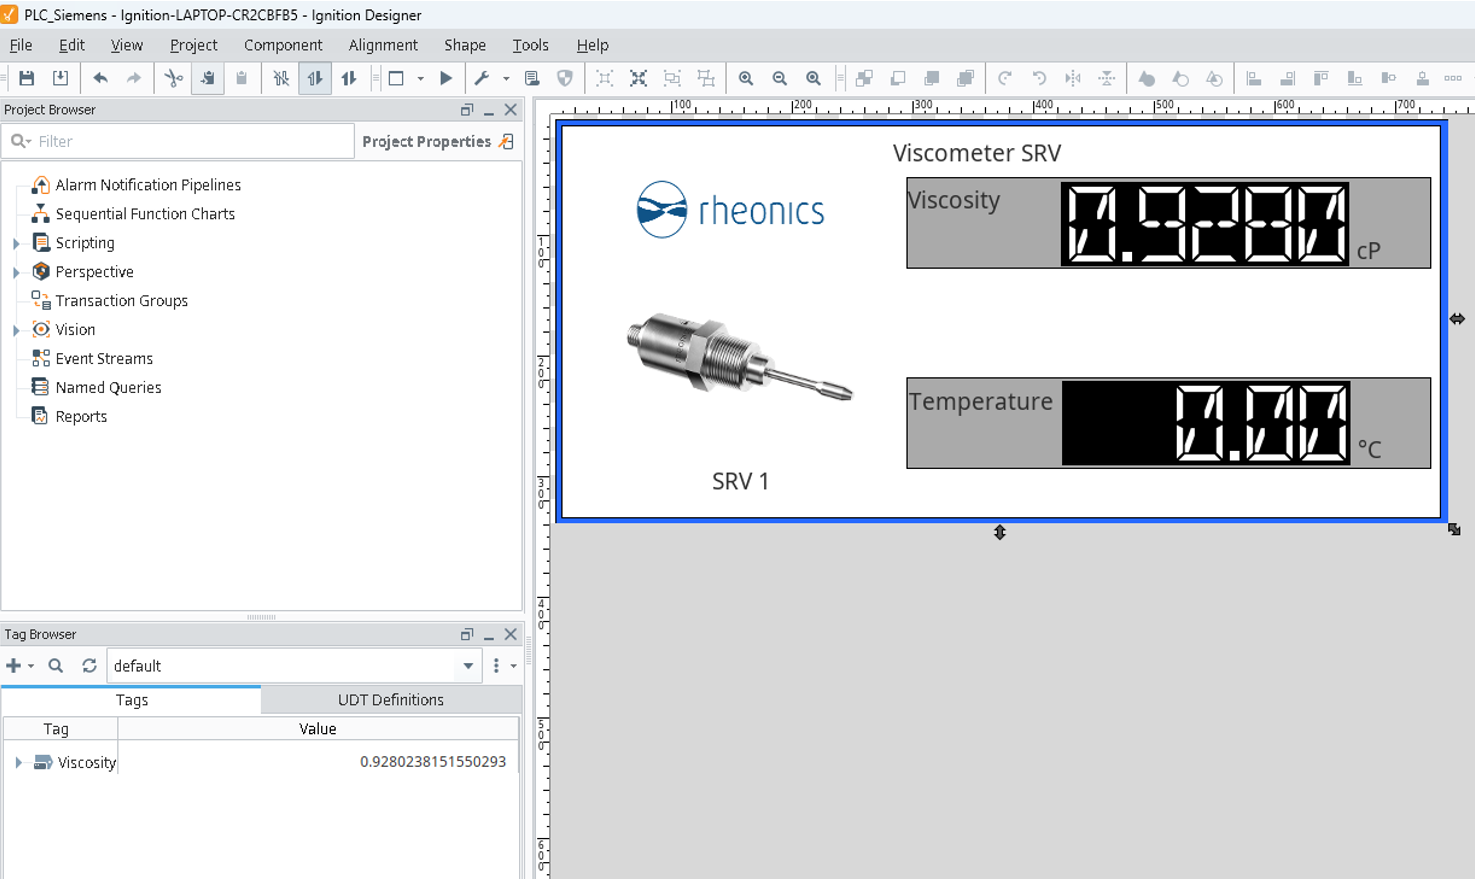Undock the Project Browser panel
The width and height of the screenshot is (1475, 879).
coord(467,110)
